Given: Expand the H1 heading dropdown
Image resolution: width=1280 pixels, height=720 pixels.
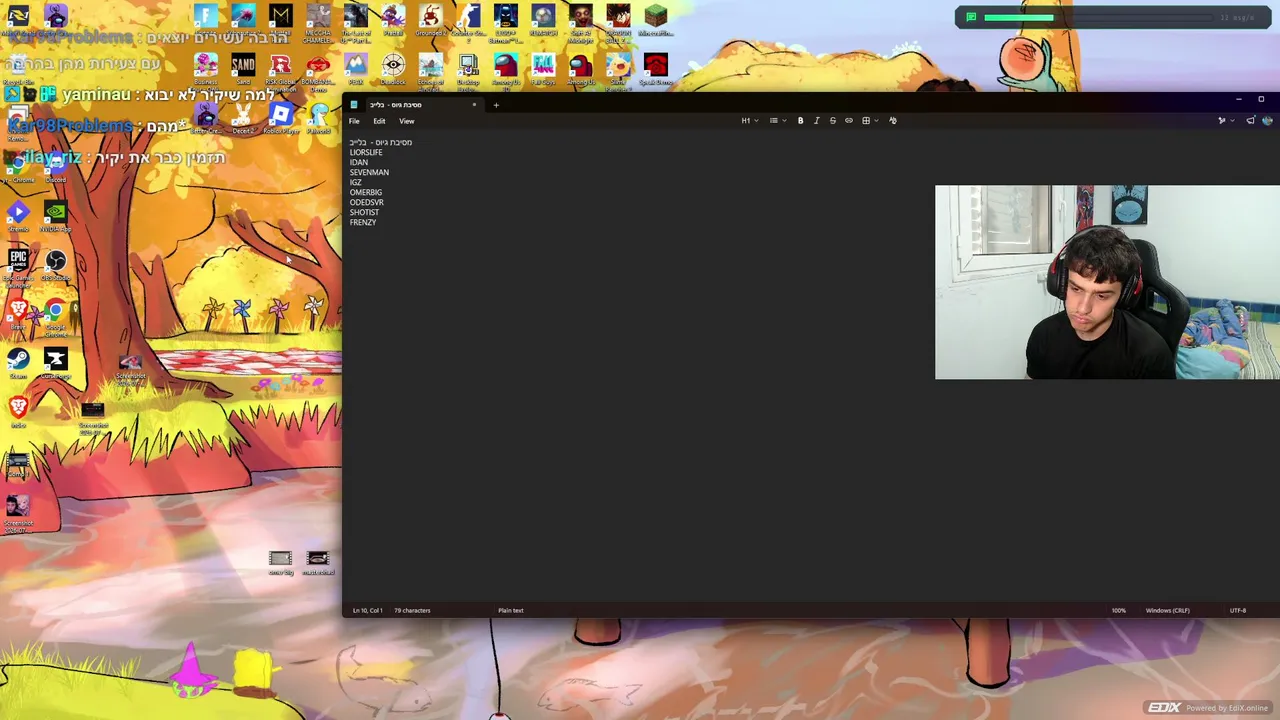Looking at the screenshot, I should [x=750, y=121].
